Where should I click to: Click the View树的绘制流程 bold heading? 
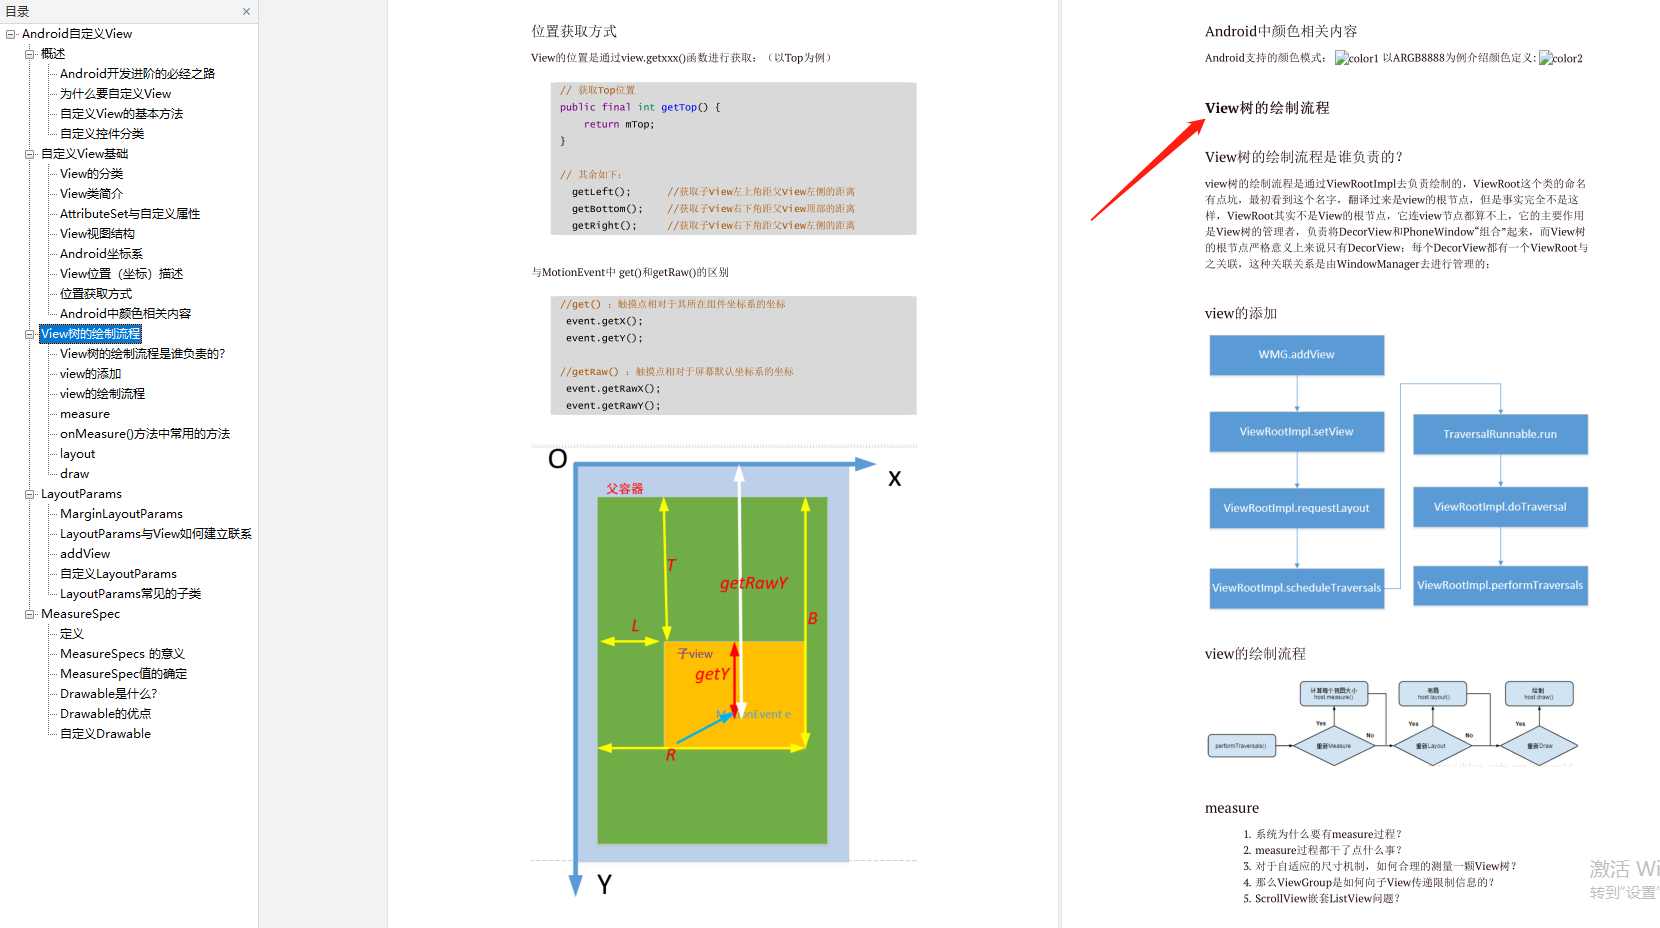pos(1267,108)
